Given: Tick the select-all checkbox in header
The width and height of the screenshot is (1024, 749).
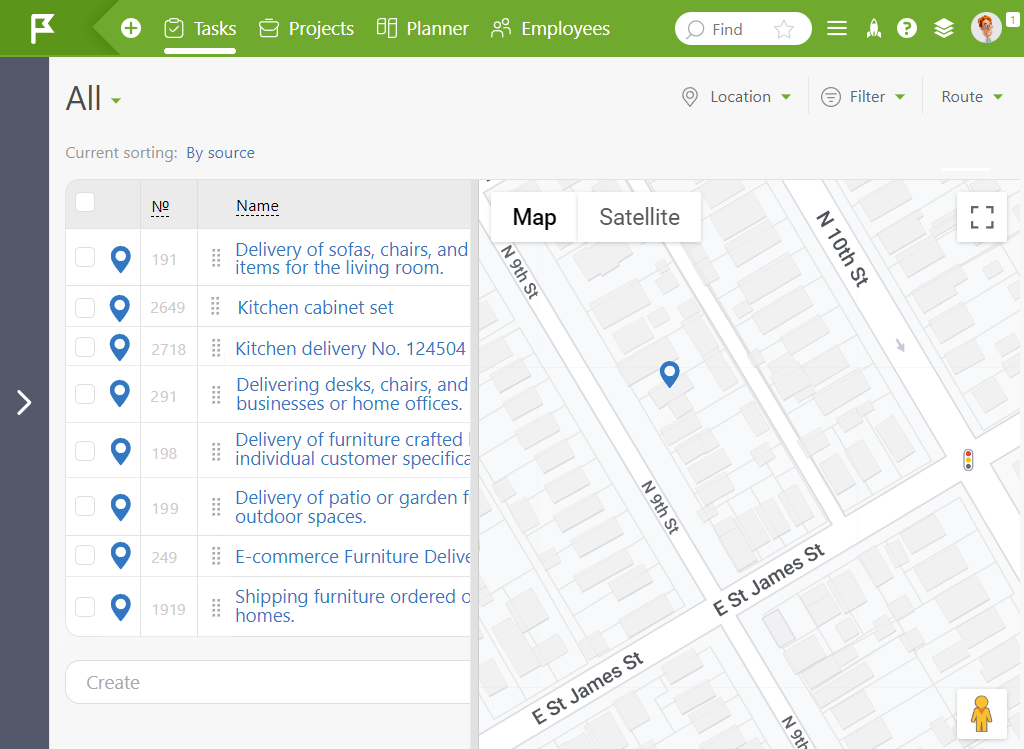Looking at the screenshot, I should [85, 202].
